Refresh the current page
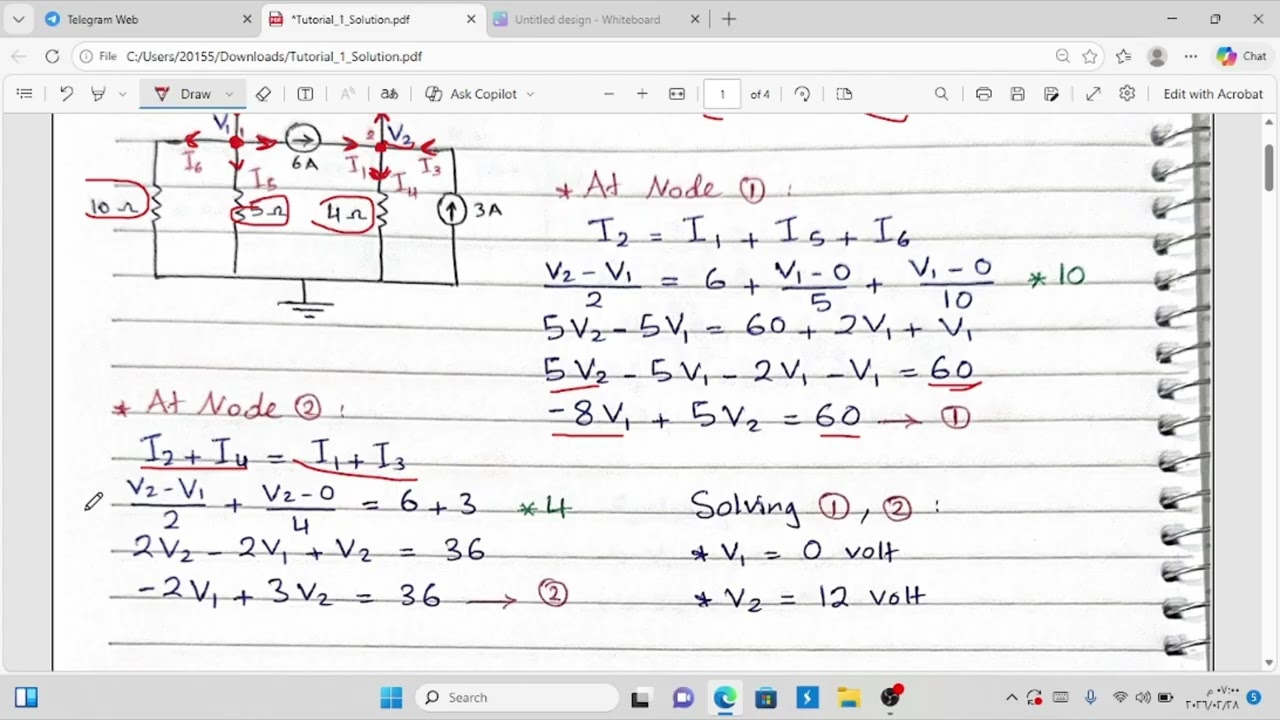1280x720 pixels. [x=52, y=57]
